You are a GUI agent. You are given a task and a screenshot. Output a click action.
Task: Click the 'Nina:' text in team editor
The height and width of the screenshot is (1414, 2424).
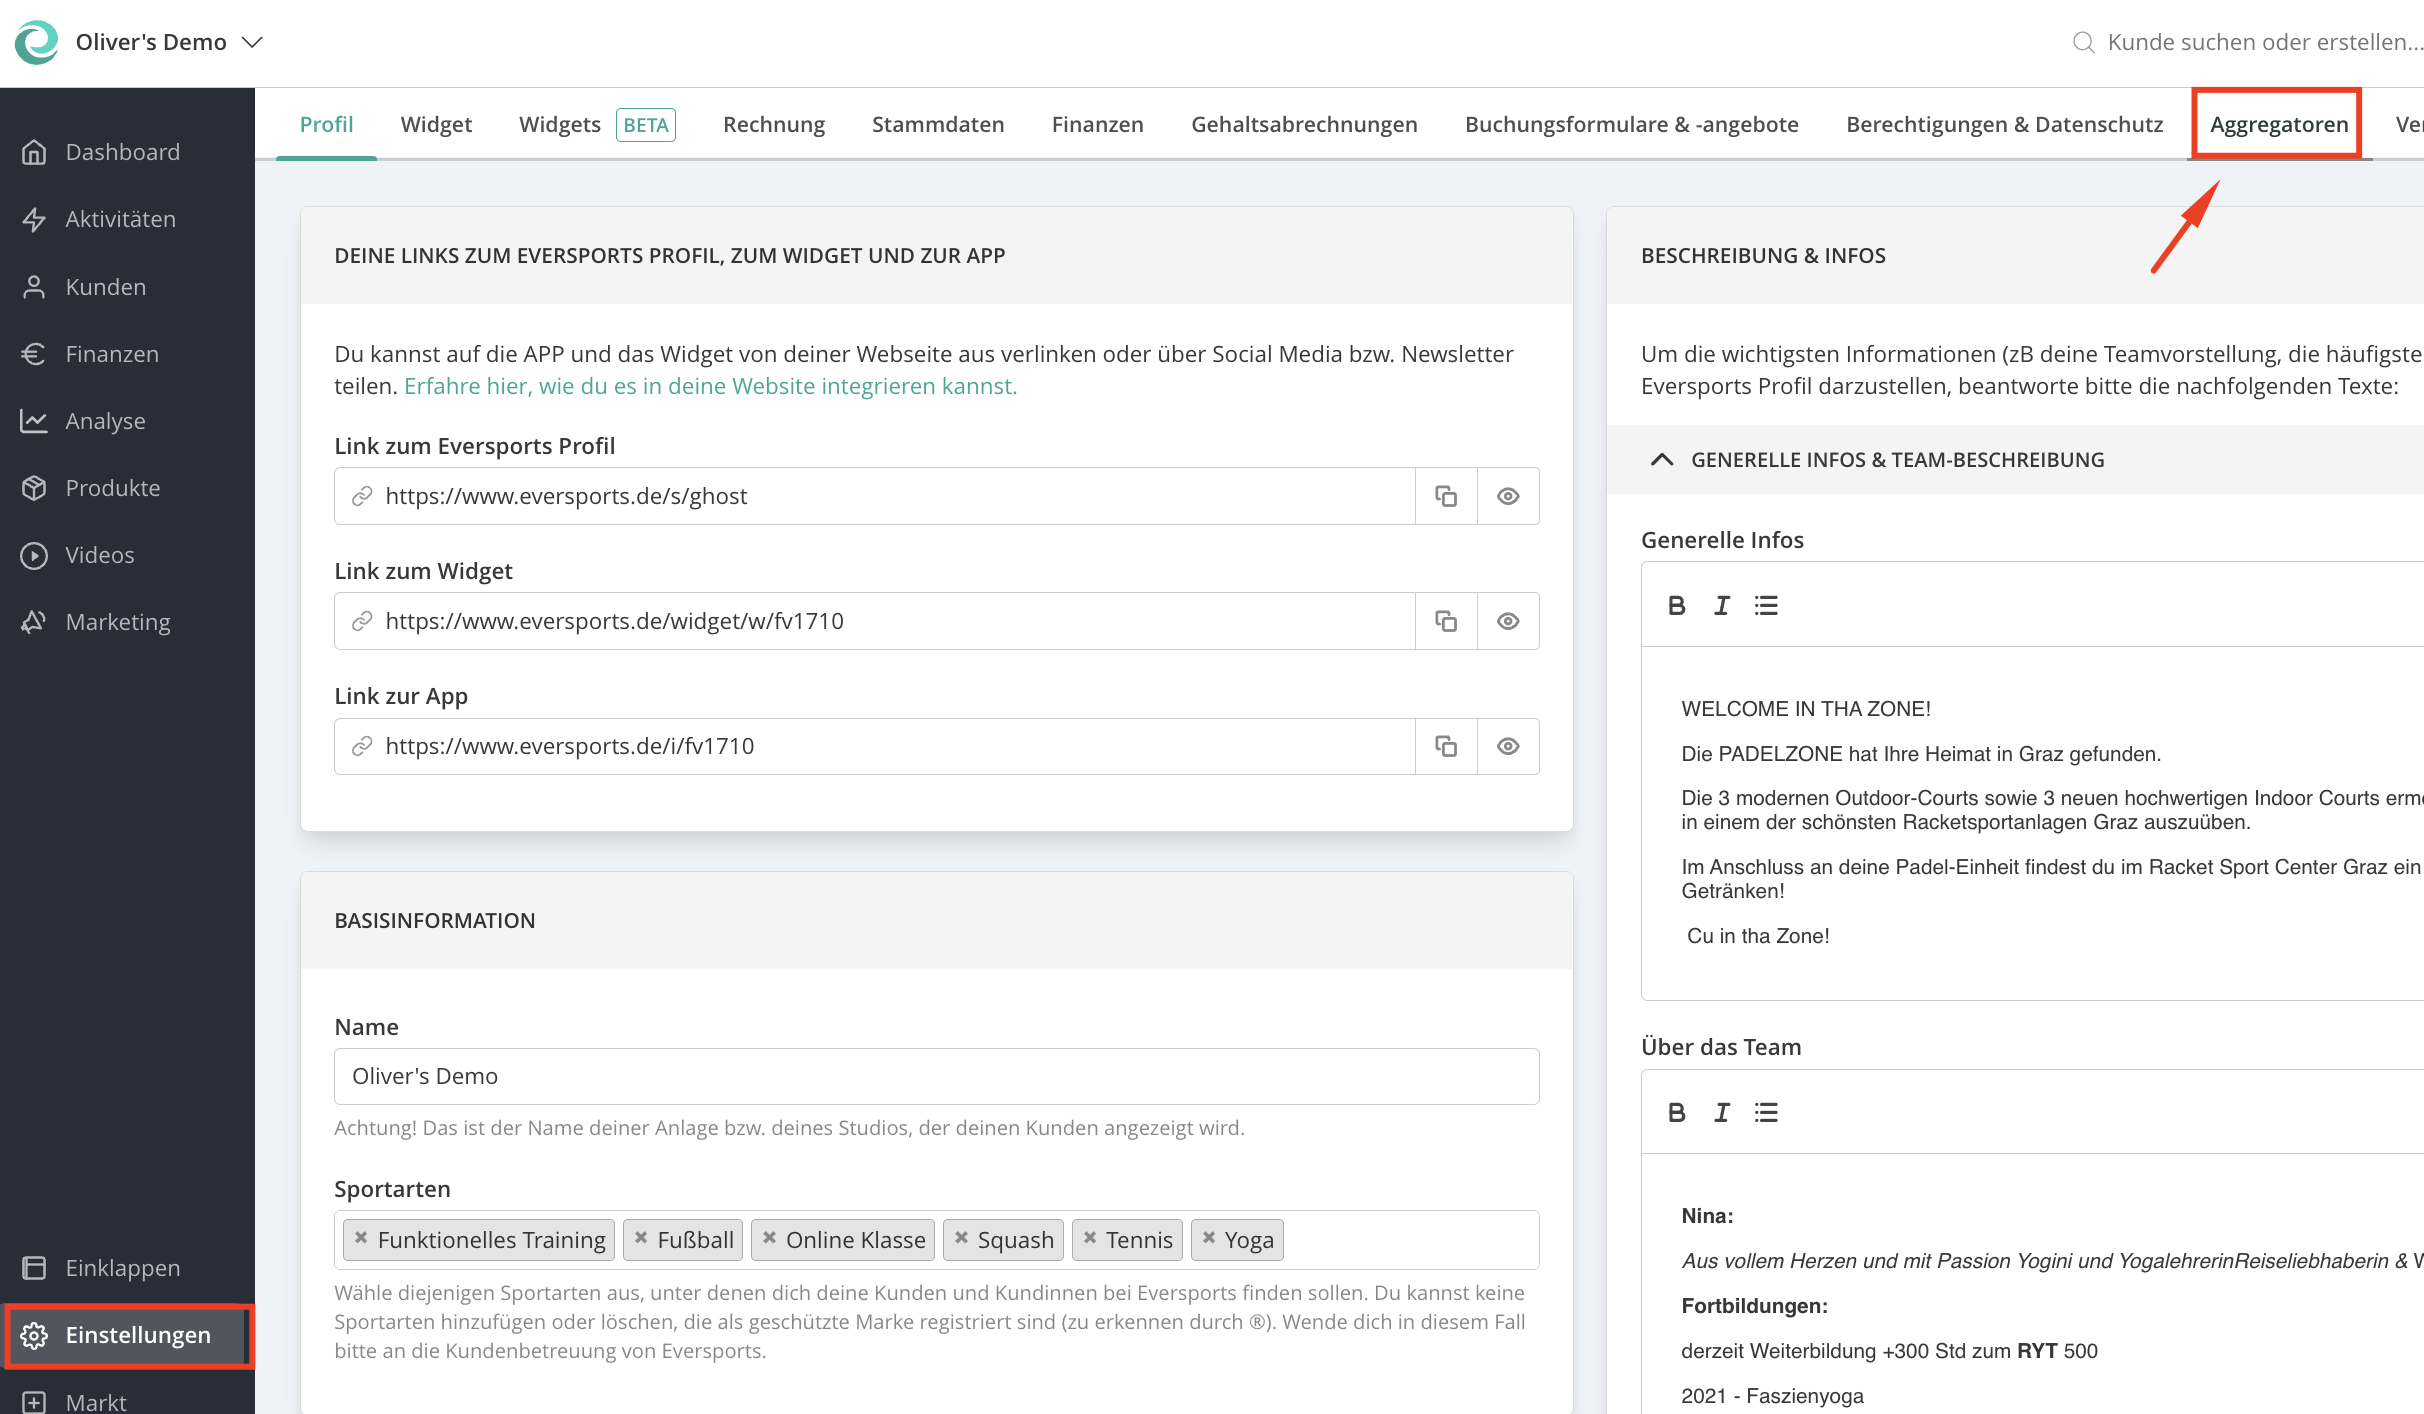click(1707, 1216)
